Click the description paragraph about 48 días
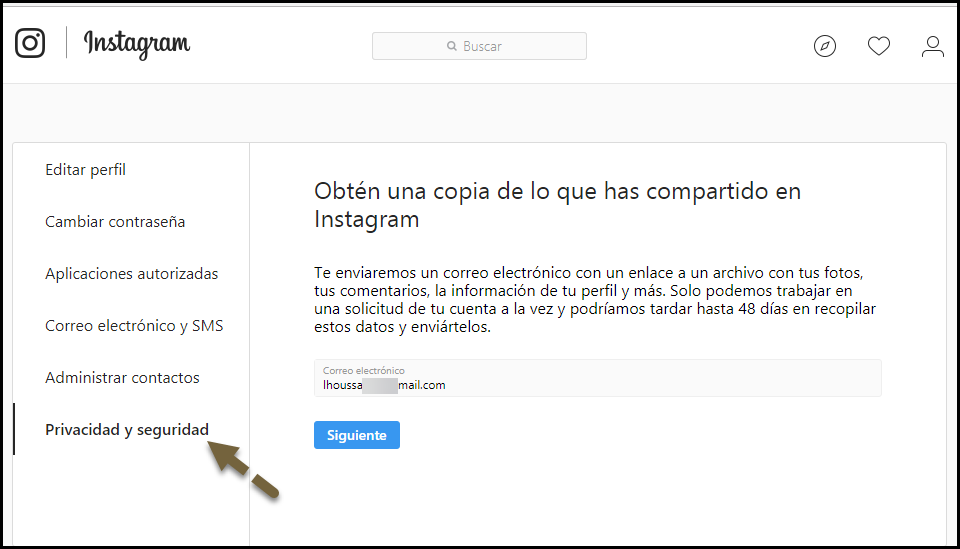This screenshot has height=549, width=960. (595, 300)
